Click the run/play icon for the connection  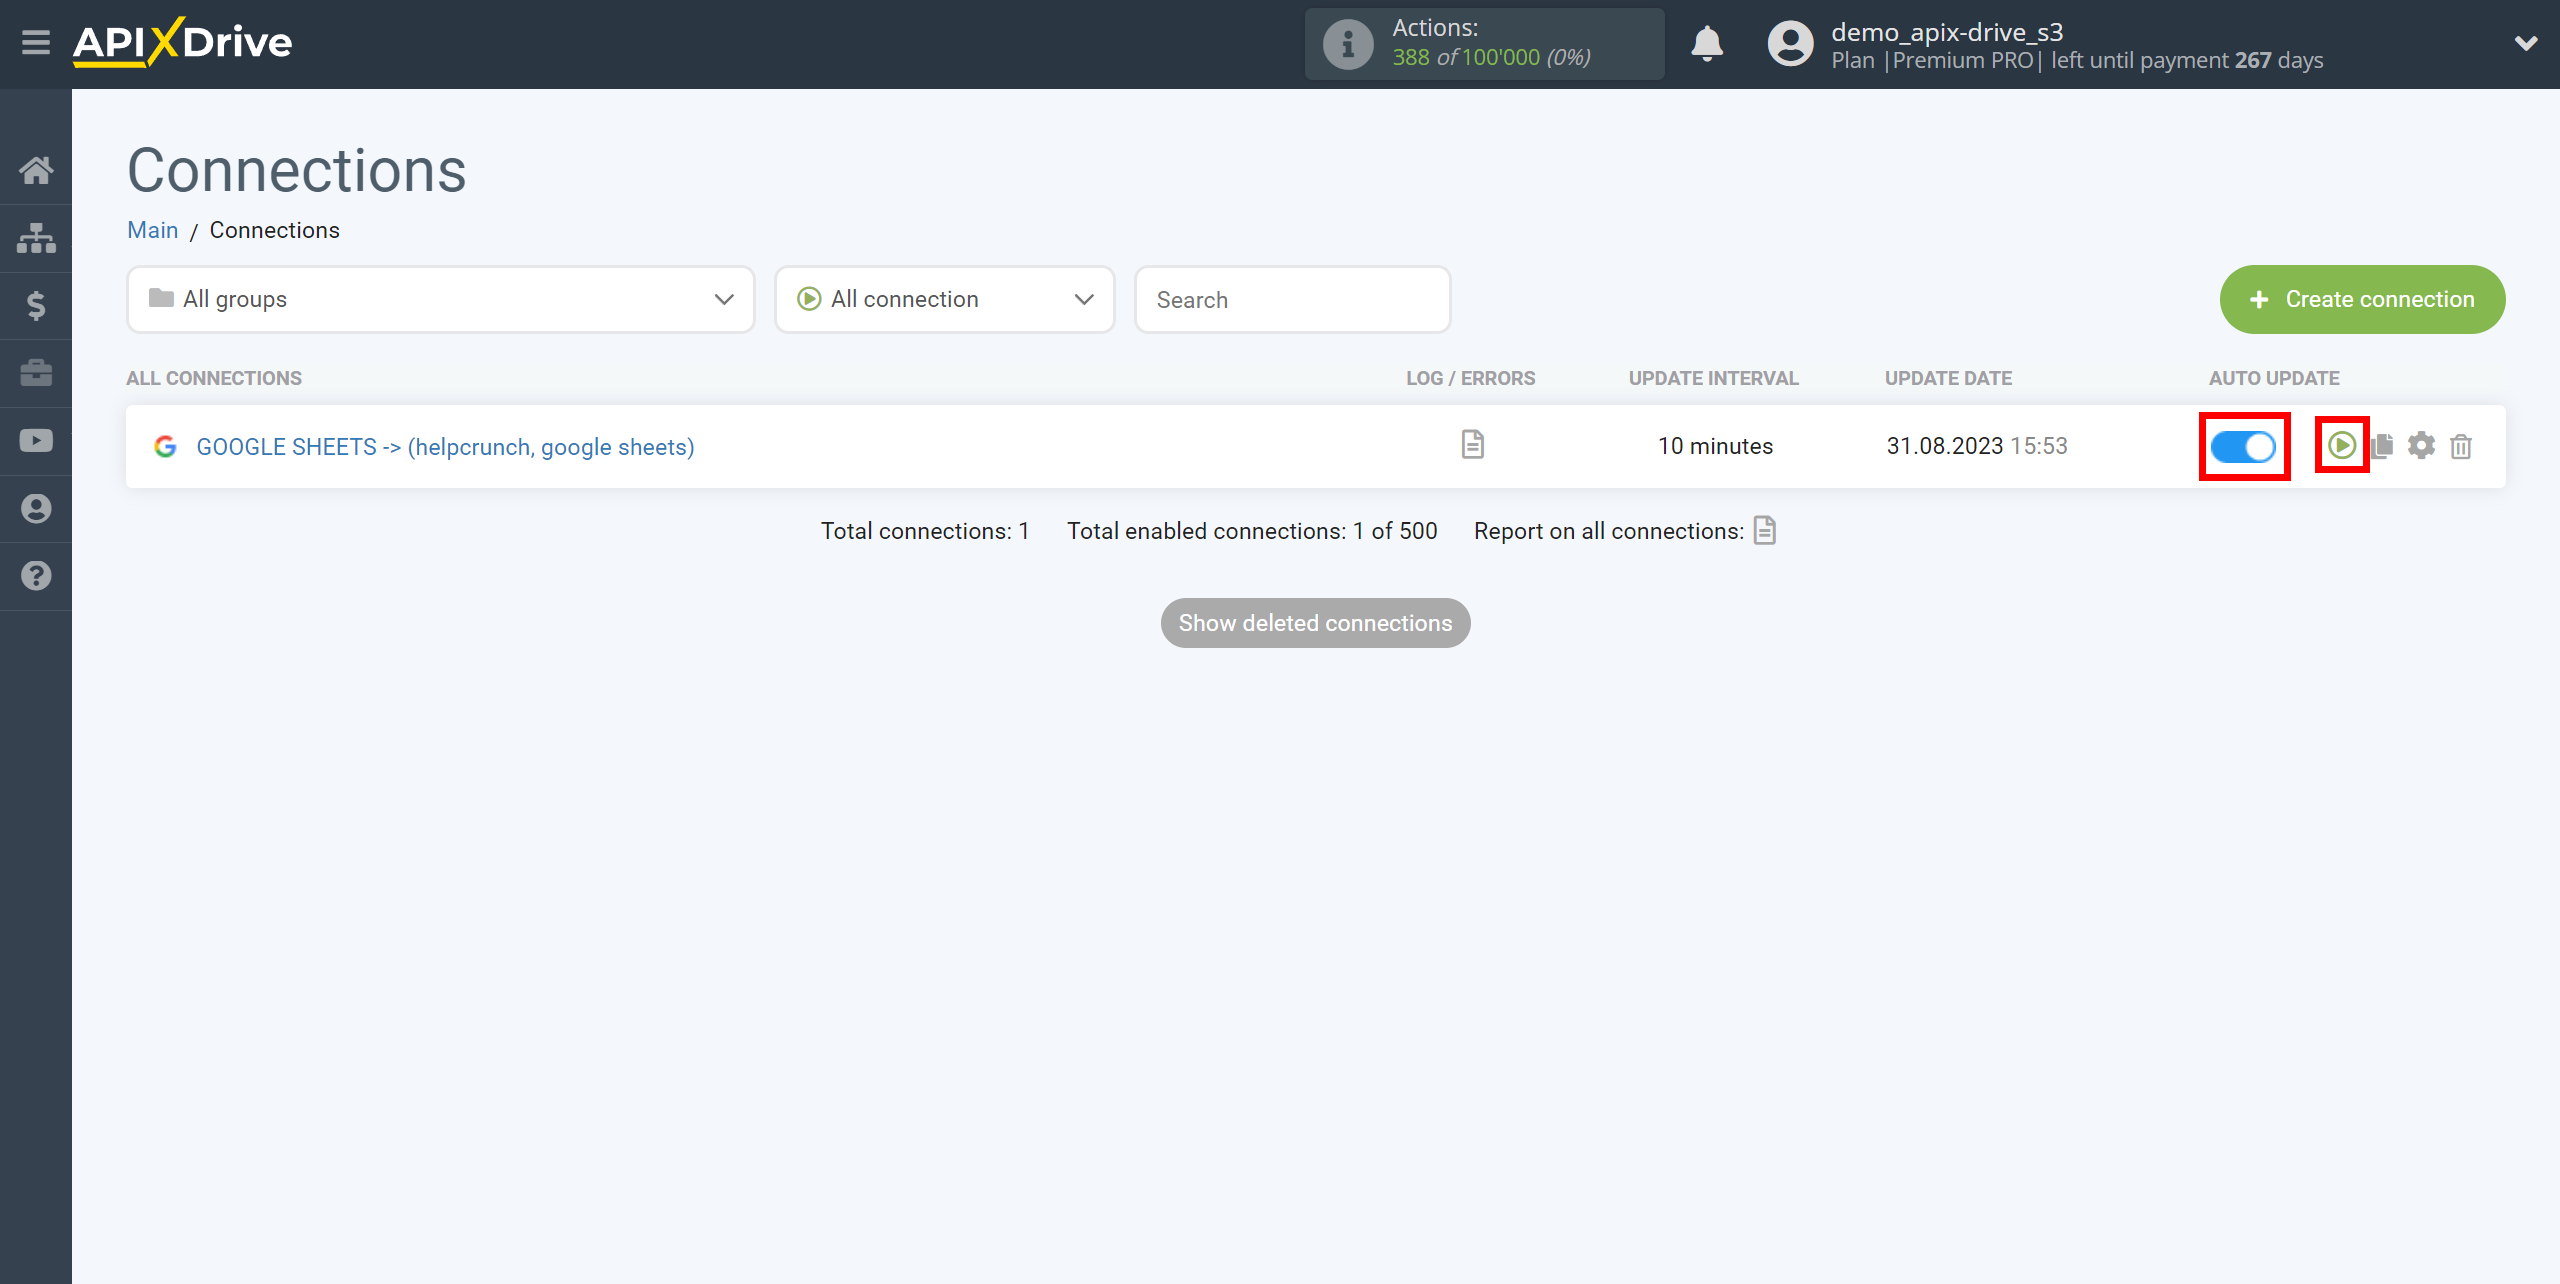(x=2344, y=445)
